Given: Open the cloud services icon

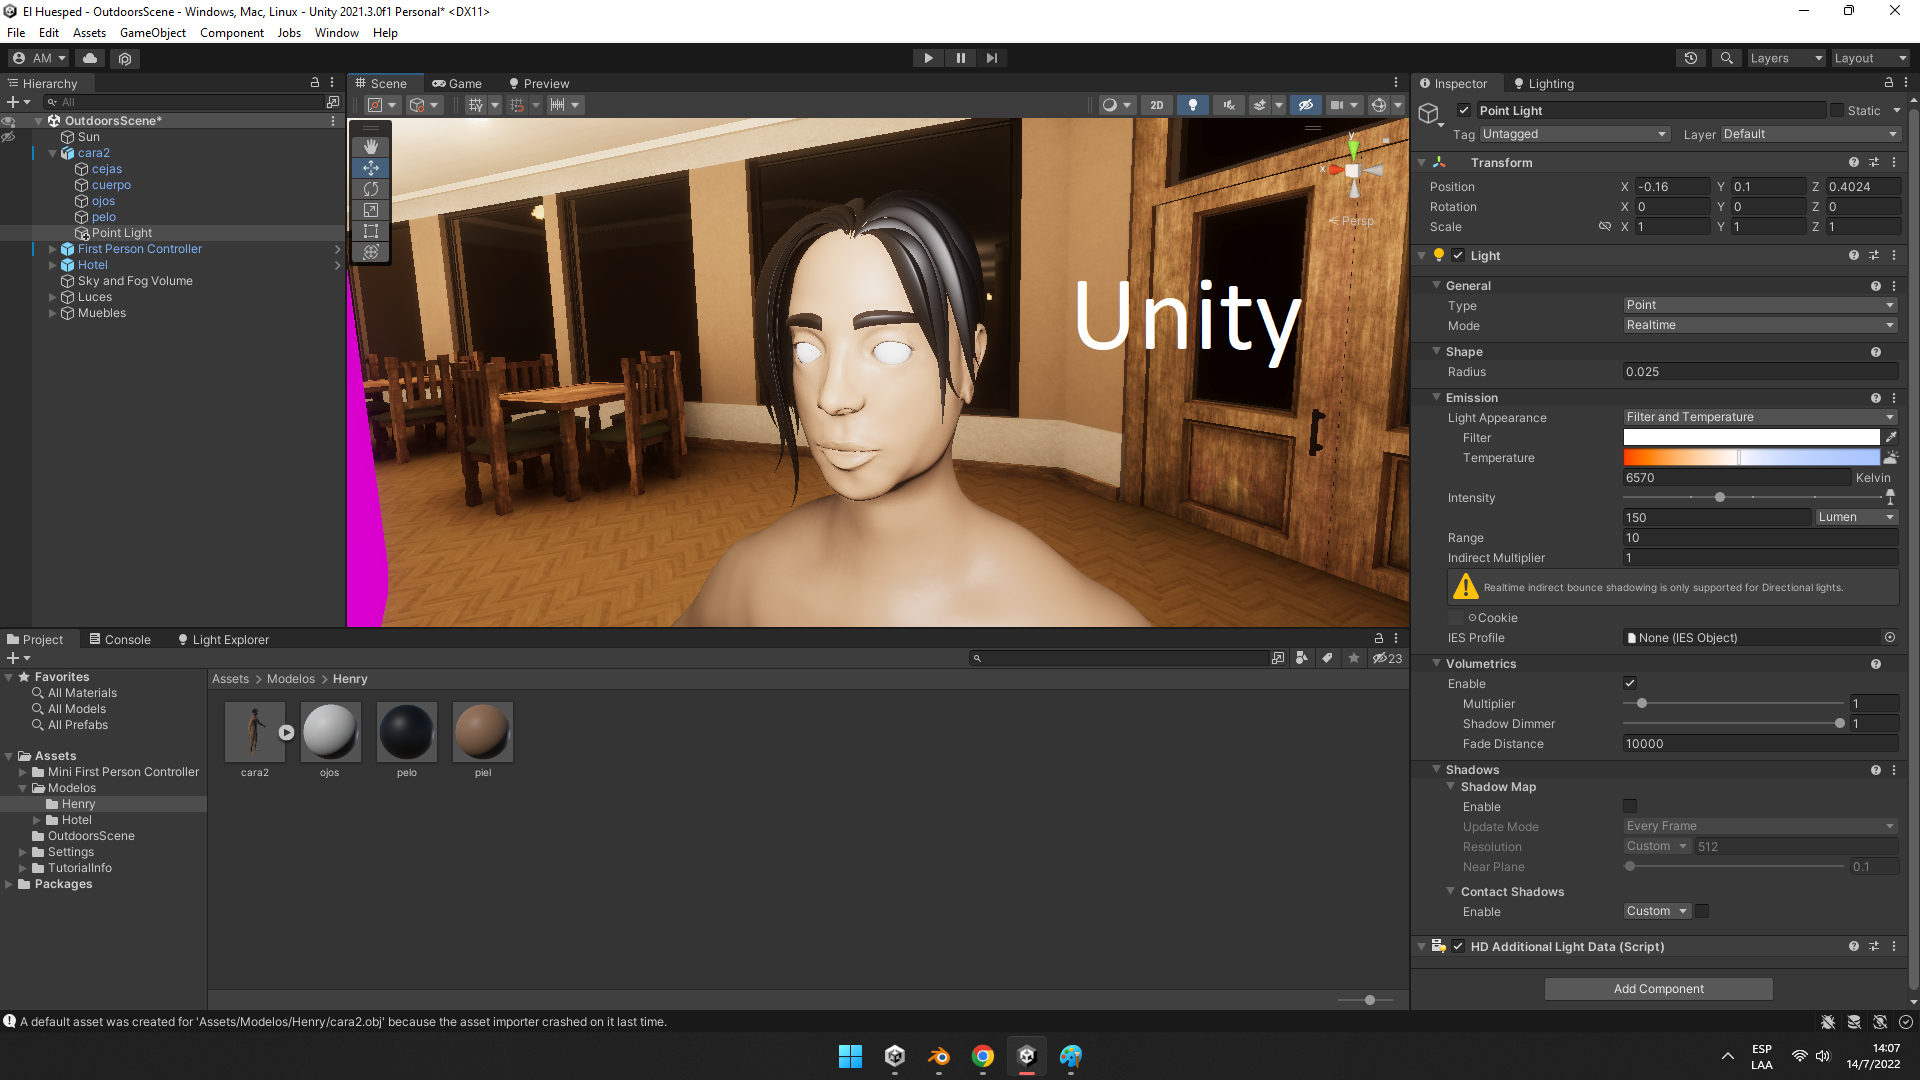Looking at the screenshot, I should pyautogui.click(x=90, y=58).
